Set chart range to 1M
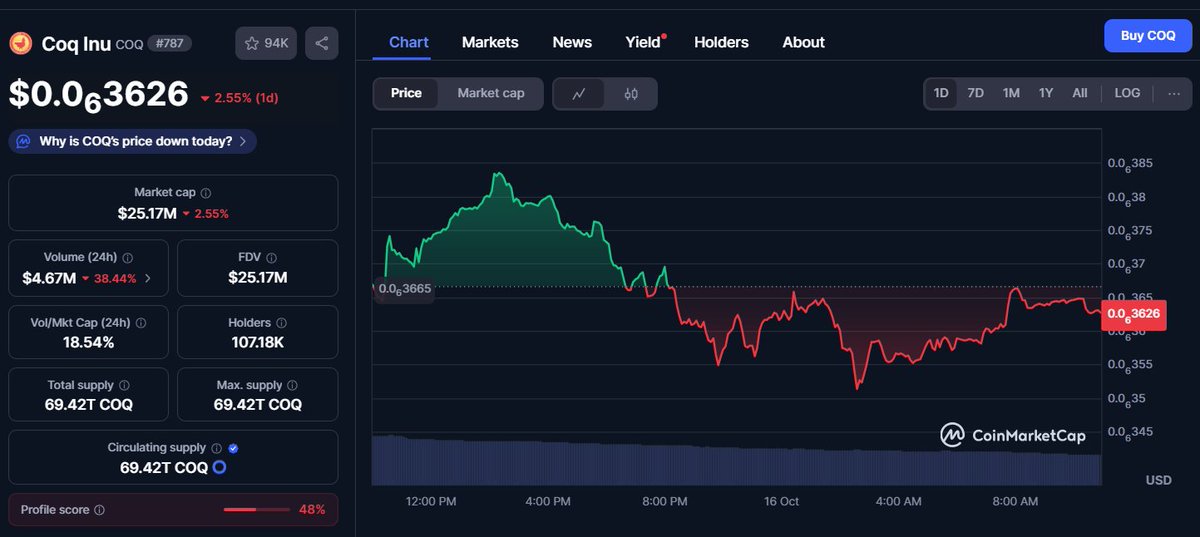Screen dimensions: 1200x537 (1011, 93)
